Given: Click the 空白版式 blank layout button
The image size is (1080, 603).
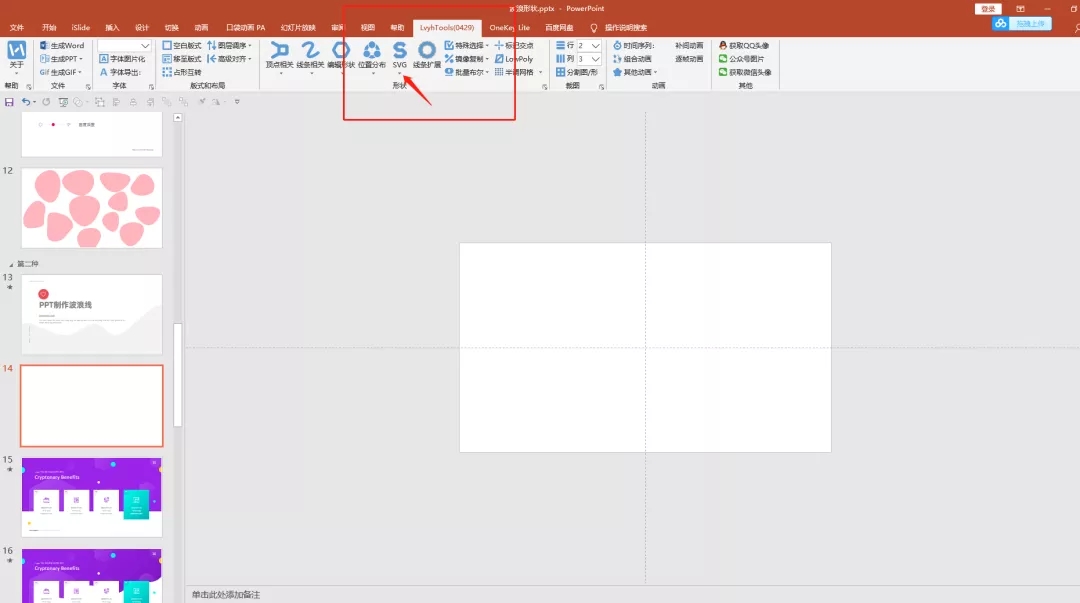Looking at the screenshot, I should (181, 46).
